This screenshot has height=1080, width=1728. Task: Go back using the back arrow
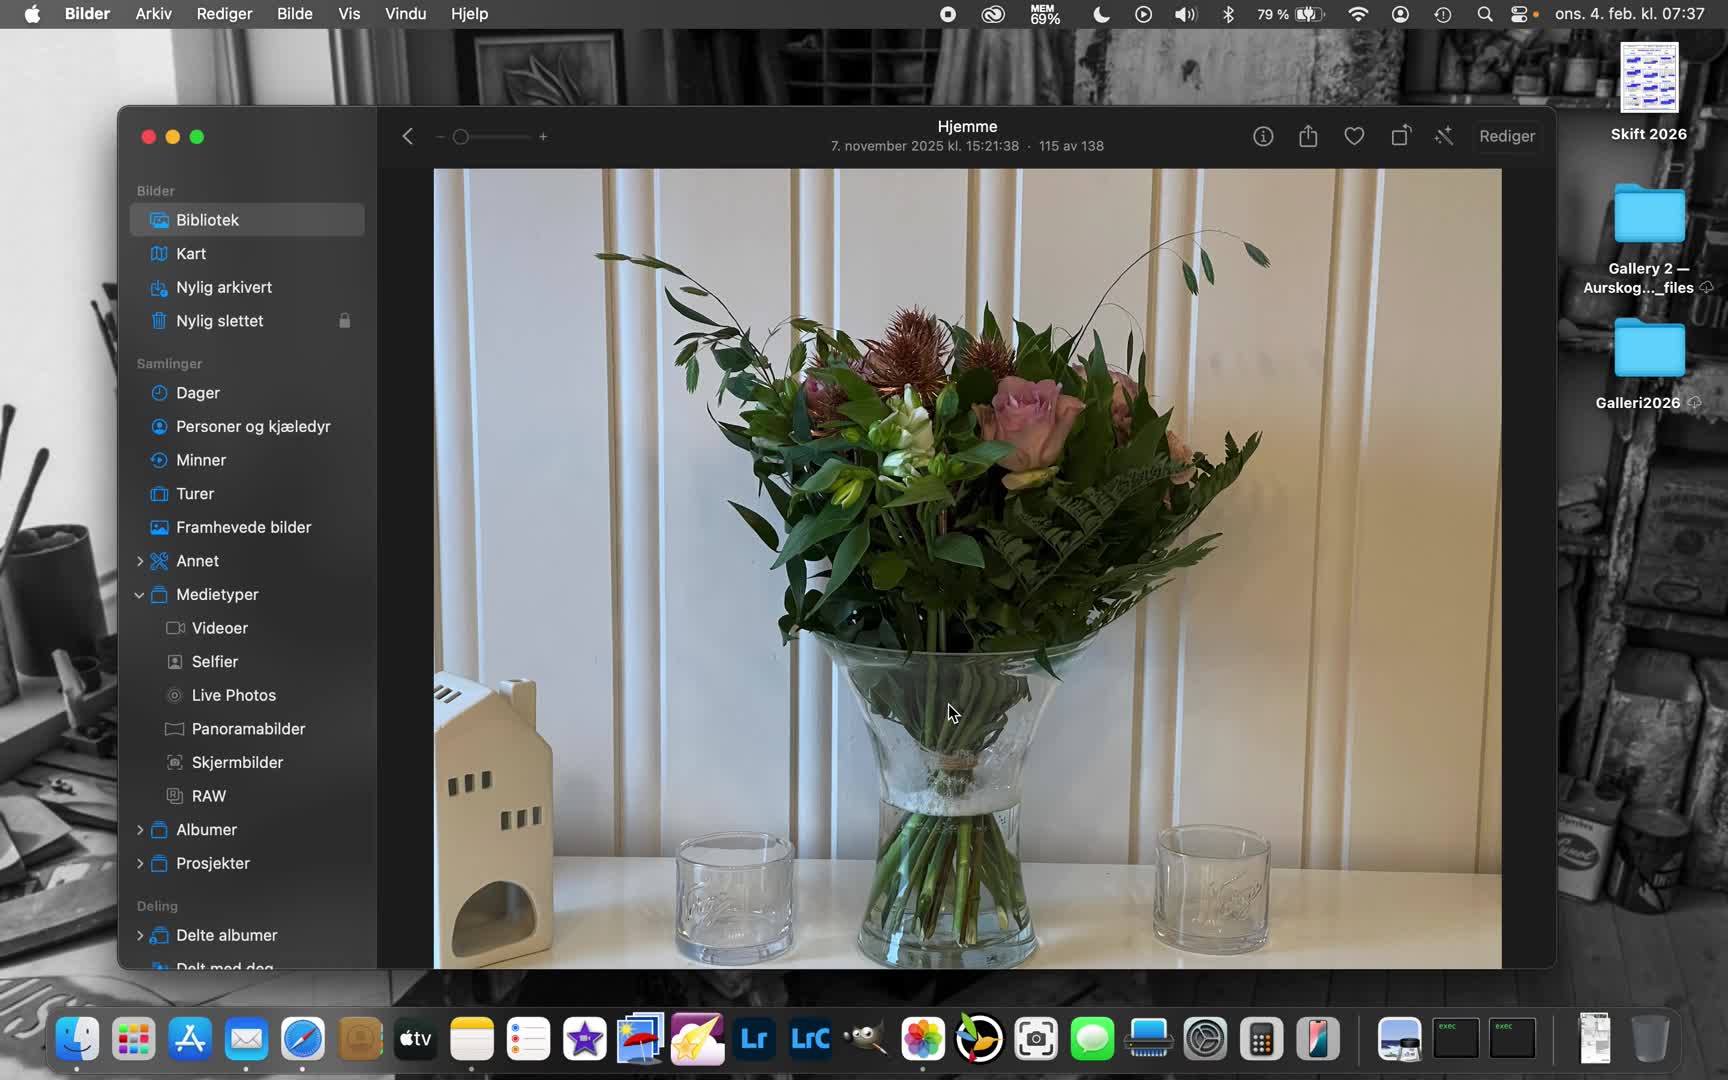pyautogui.click(x=407, y=136)
